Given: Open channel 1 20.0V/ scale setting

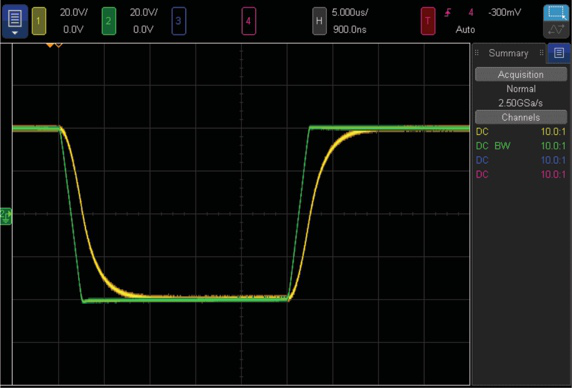Looking at the screenshot, I should 74,13.
